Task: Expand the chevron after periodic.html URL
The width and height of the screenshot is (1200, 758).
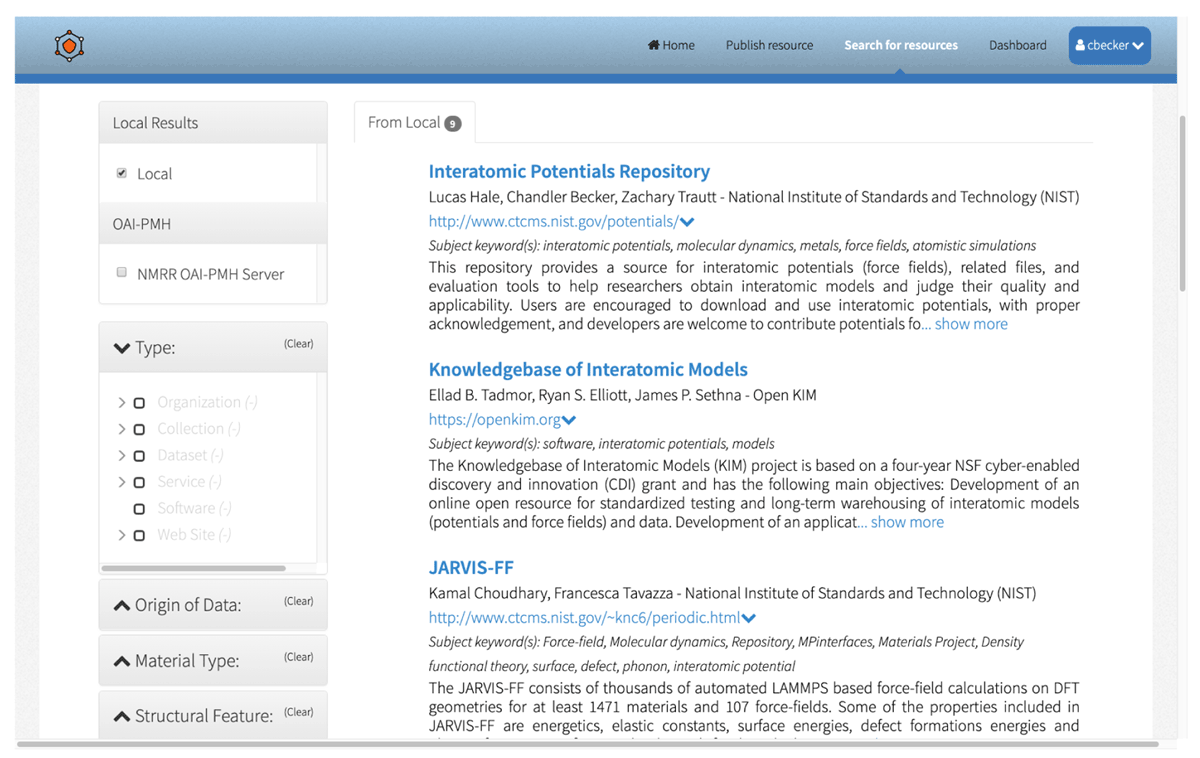Action: (749, 618)
